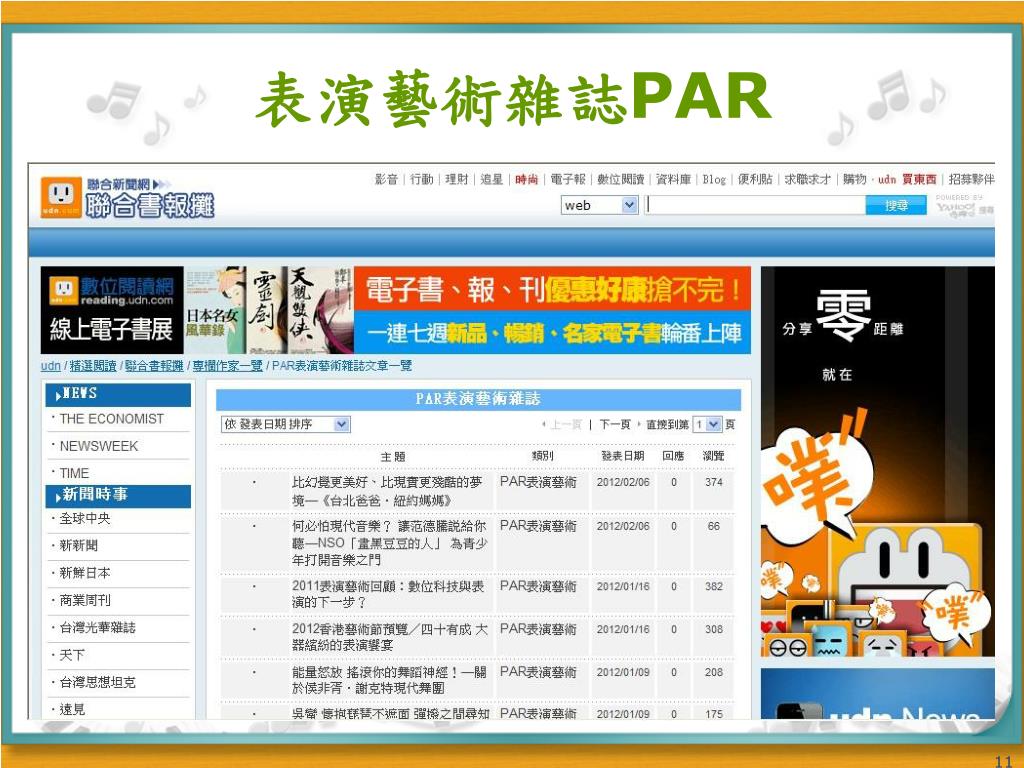This screenshot has height=768, width=1024.
Task: Click the NEWS sidebar header
Action: [118, 394]
